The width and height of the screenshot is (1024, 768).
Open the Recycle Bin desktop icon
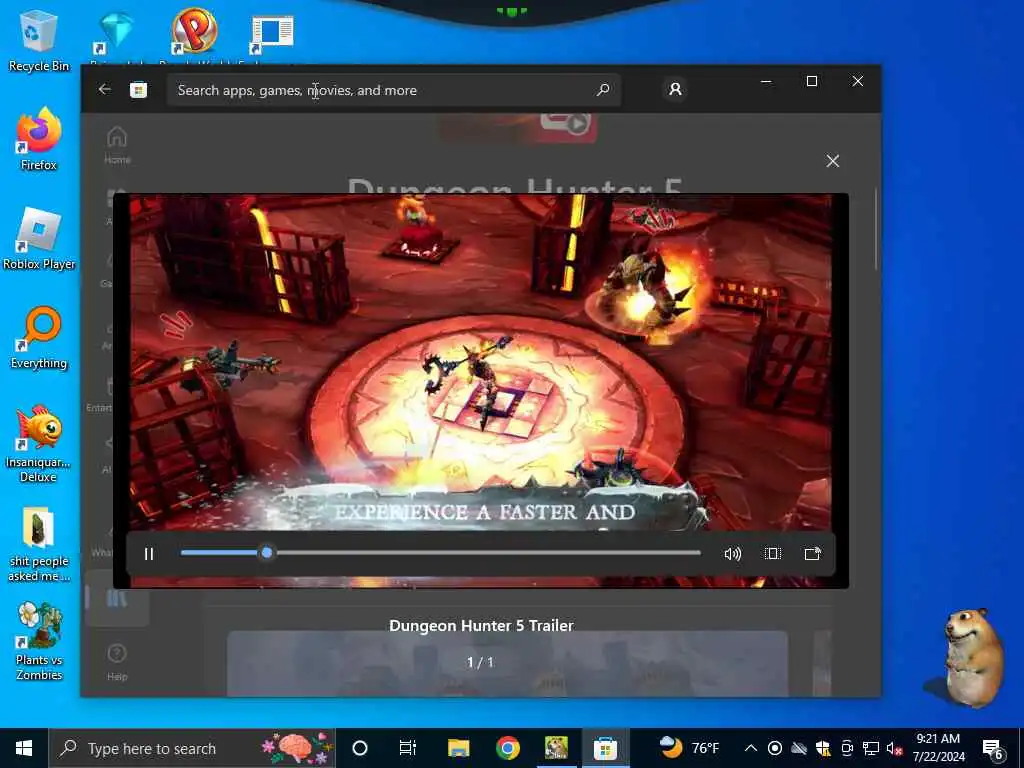point(39,41)
